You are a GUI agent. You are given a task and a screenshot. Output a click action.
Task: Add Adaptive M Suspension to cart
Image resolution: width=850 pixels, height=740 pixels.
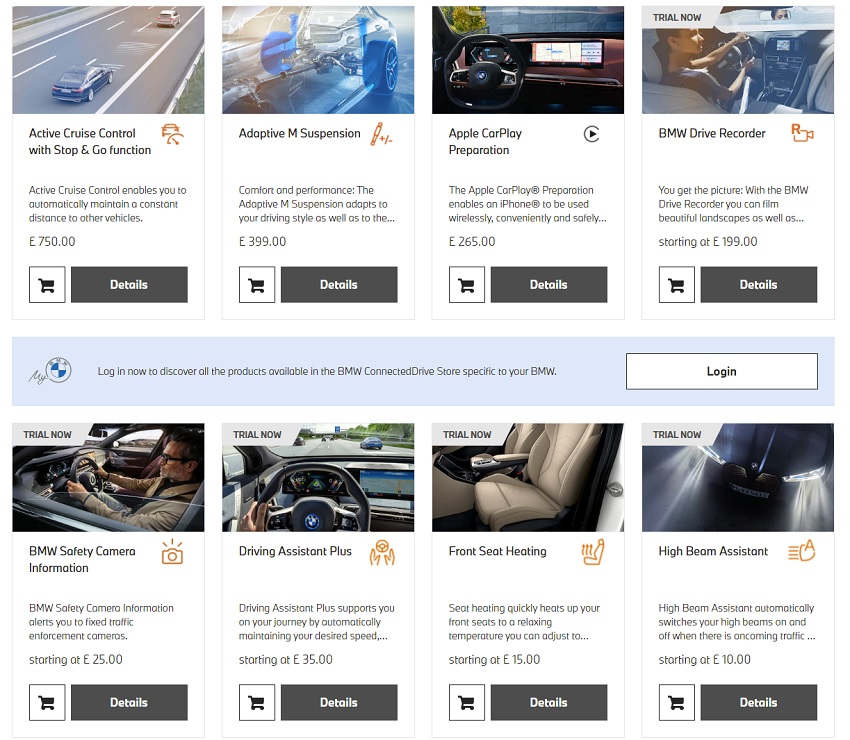pos(257,285)
